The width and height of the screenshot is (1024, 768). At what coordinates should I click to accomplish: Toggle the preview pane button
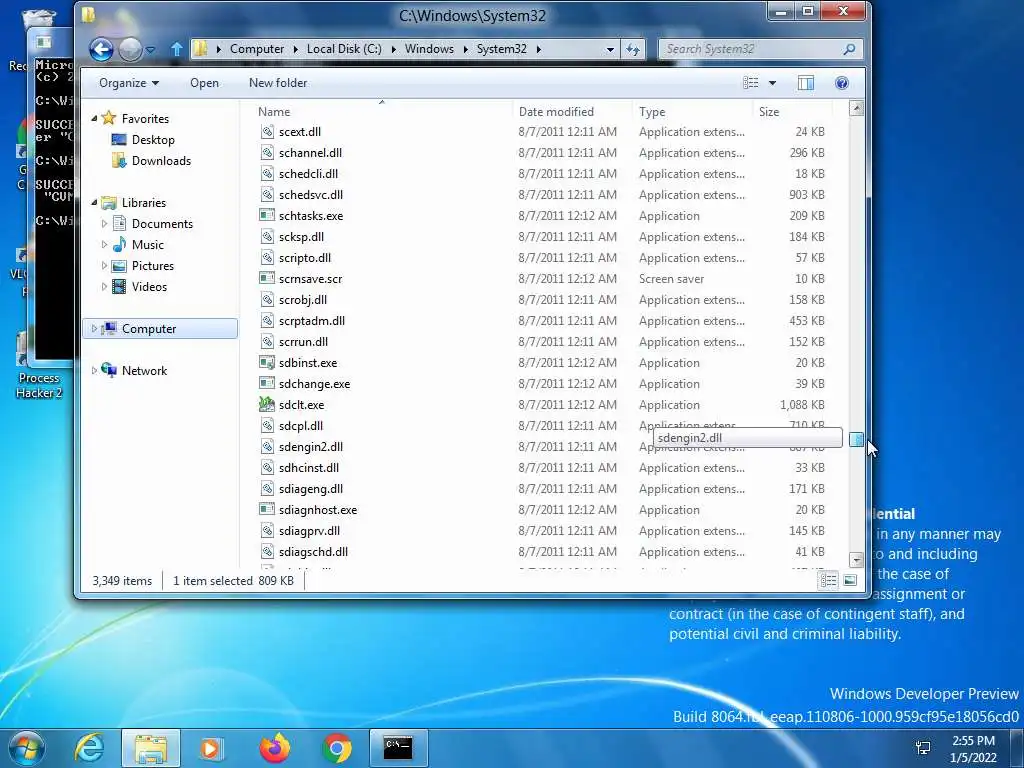point(806,83)
